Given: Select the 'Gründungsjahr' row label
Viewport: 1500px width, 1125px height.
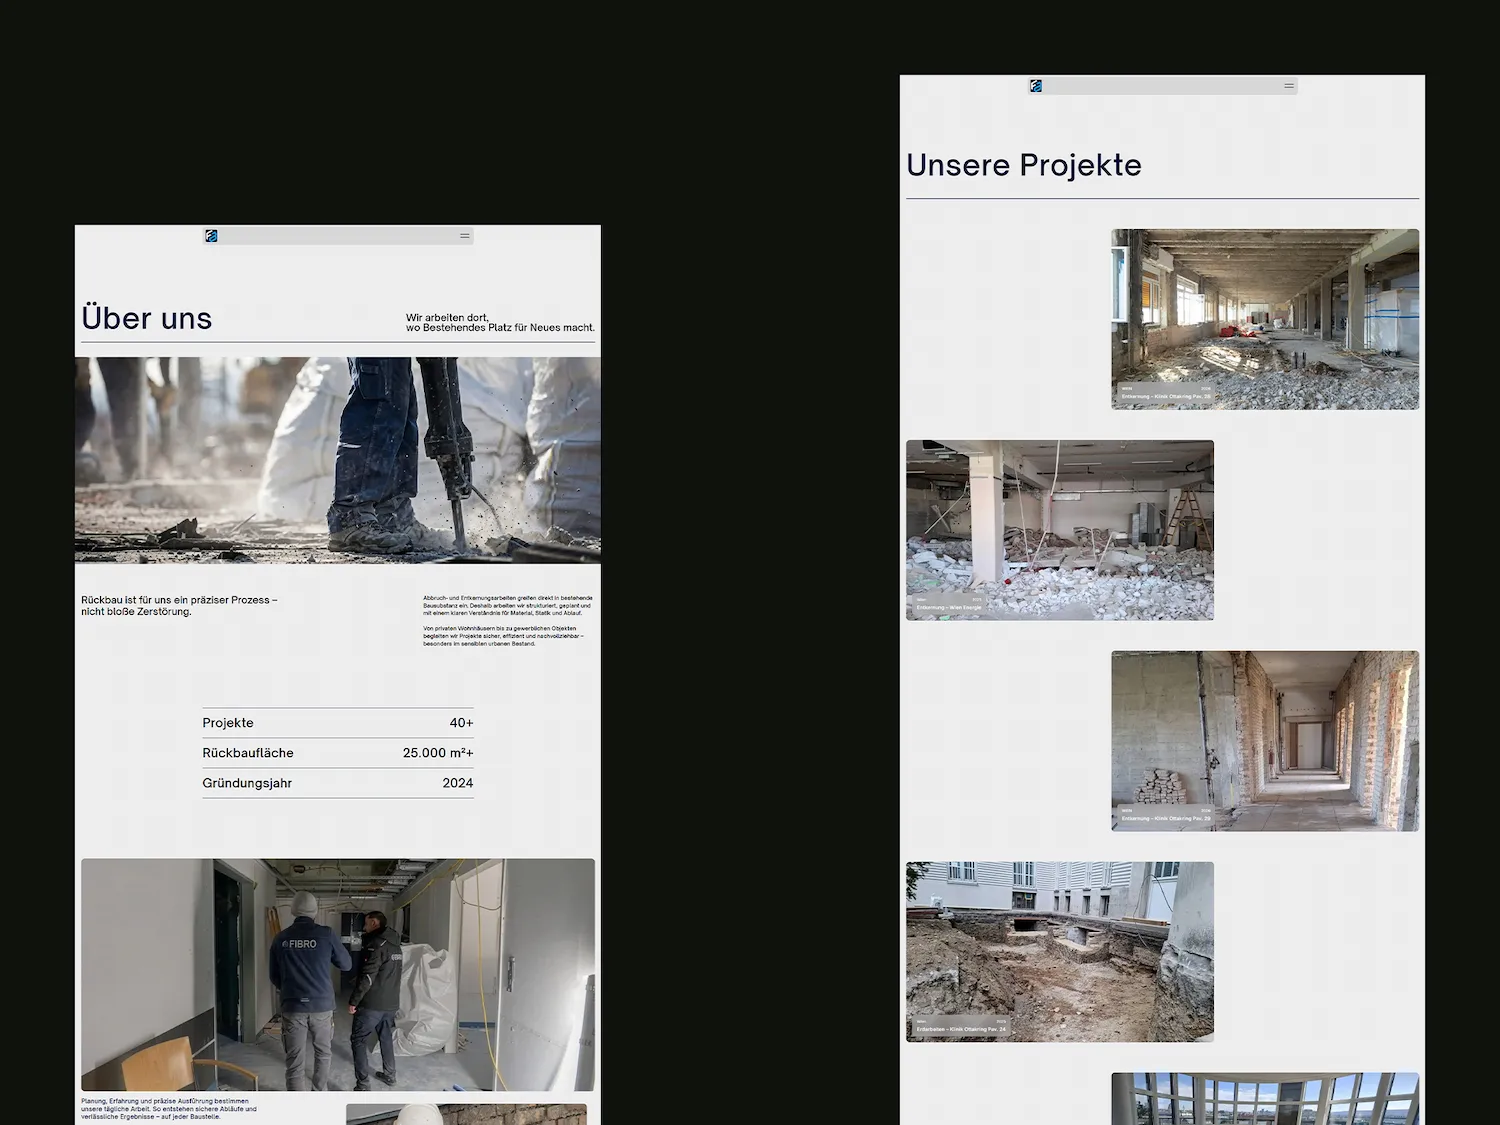Looking at the screenshot, I should pyautogui.click(x=247, y=783).
